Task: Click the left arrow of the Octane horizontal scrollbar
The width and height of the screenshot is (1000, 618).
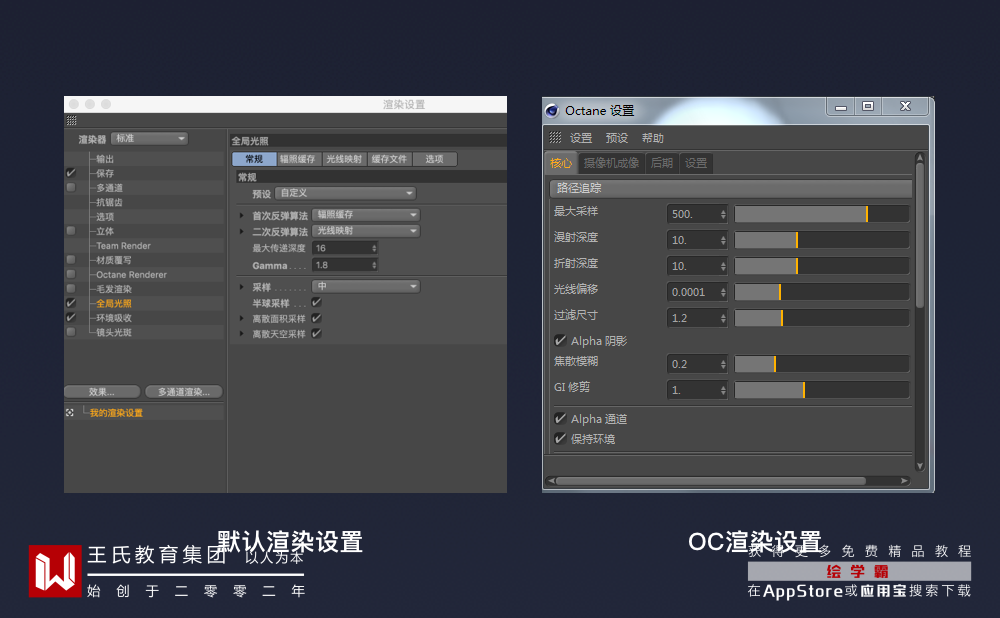Action: (x=551, y=481)
